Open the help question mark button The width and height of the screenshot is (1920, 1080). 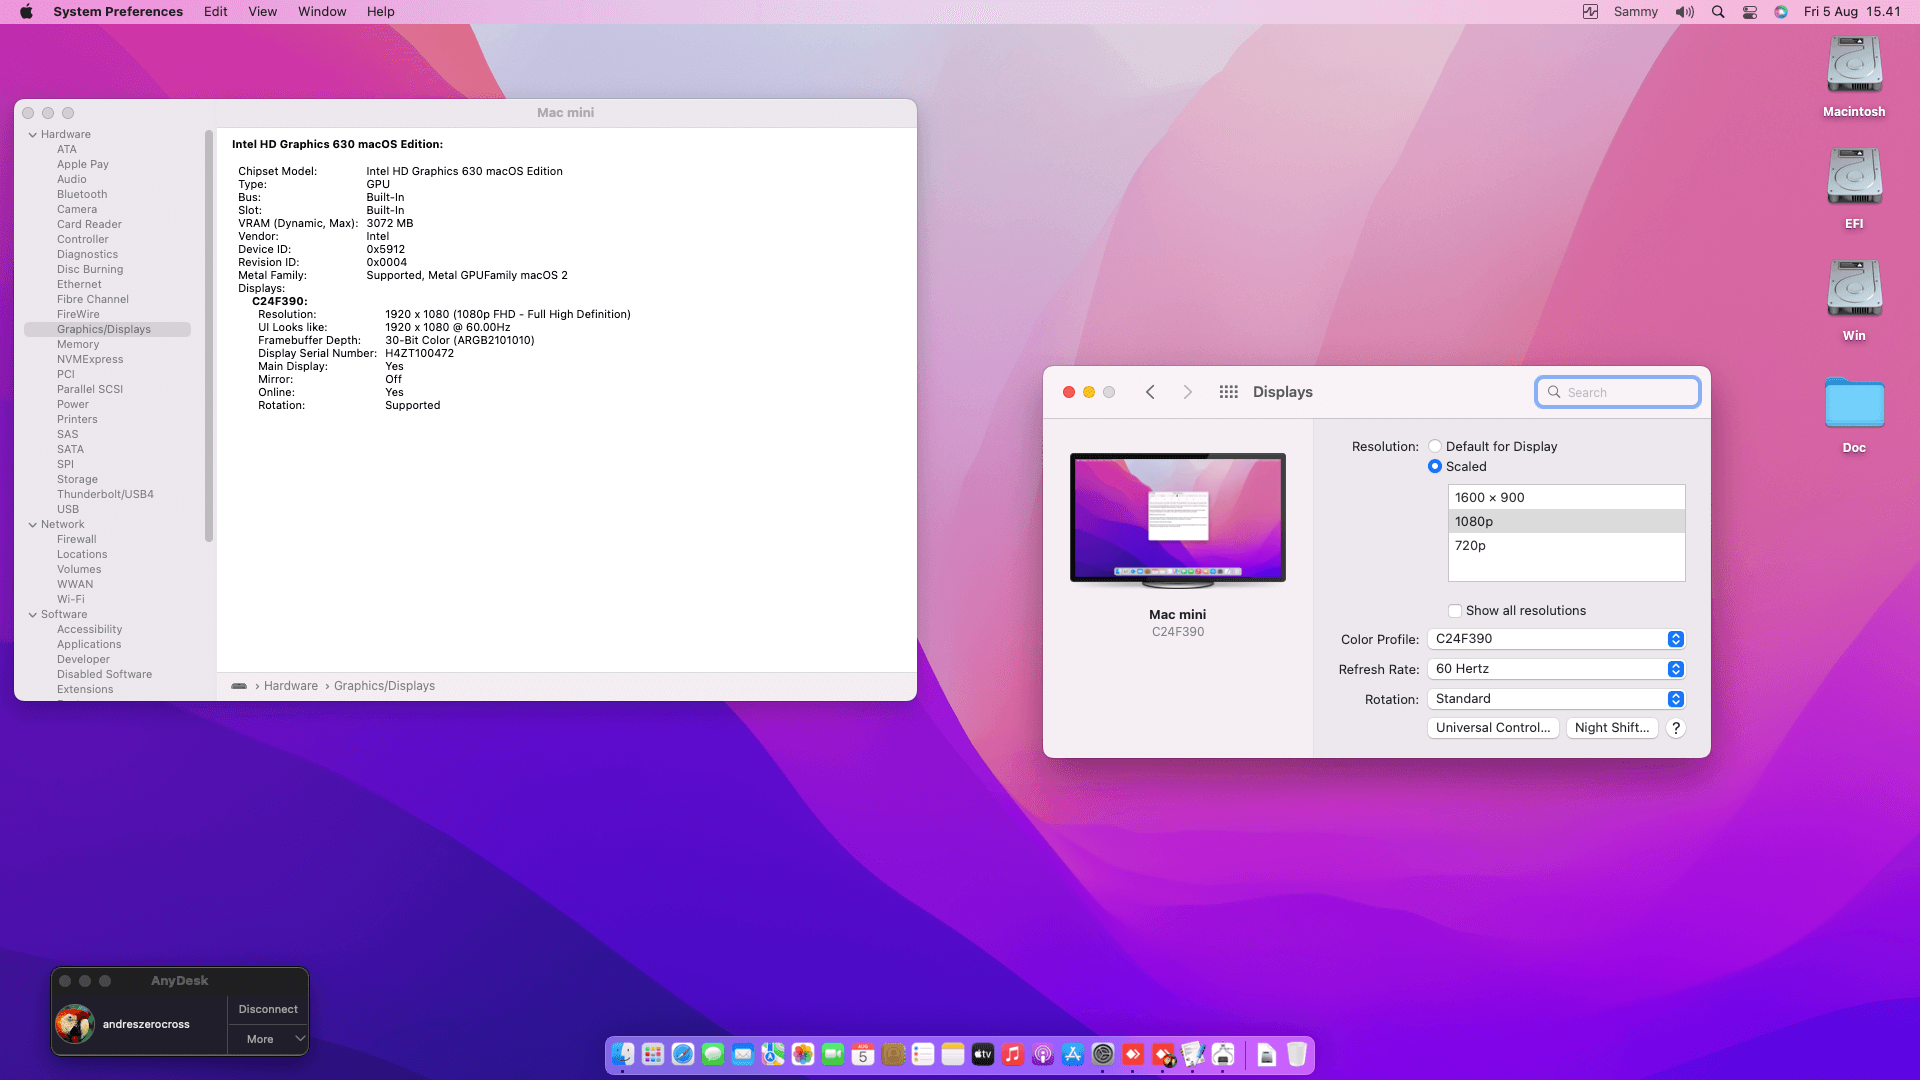point(1676,729)
